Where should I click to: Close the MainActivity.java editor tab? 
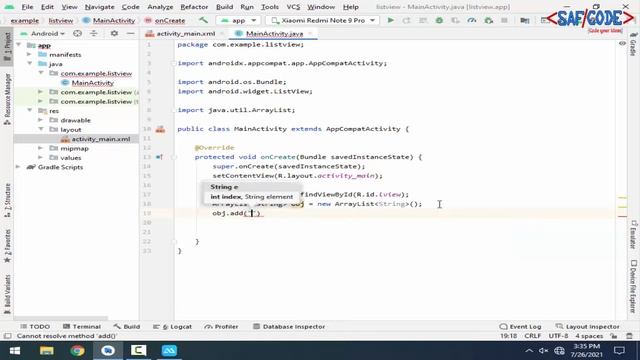pos(310,33)
